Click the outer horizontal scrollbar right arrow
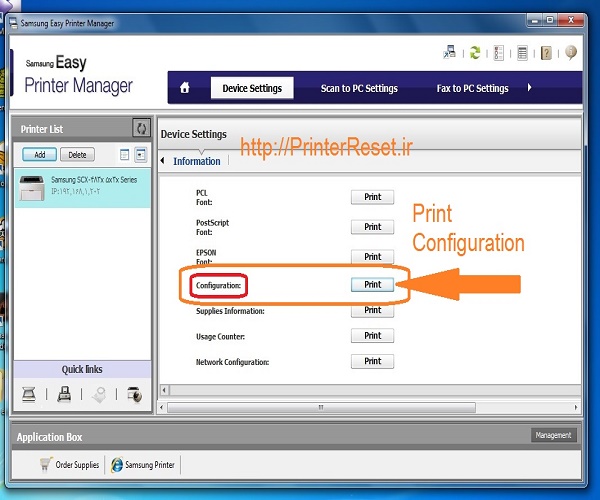 click(x=576, y=407)
